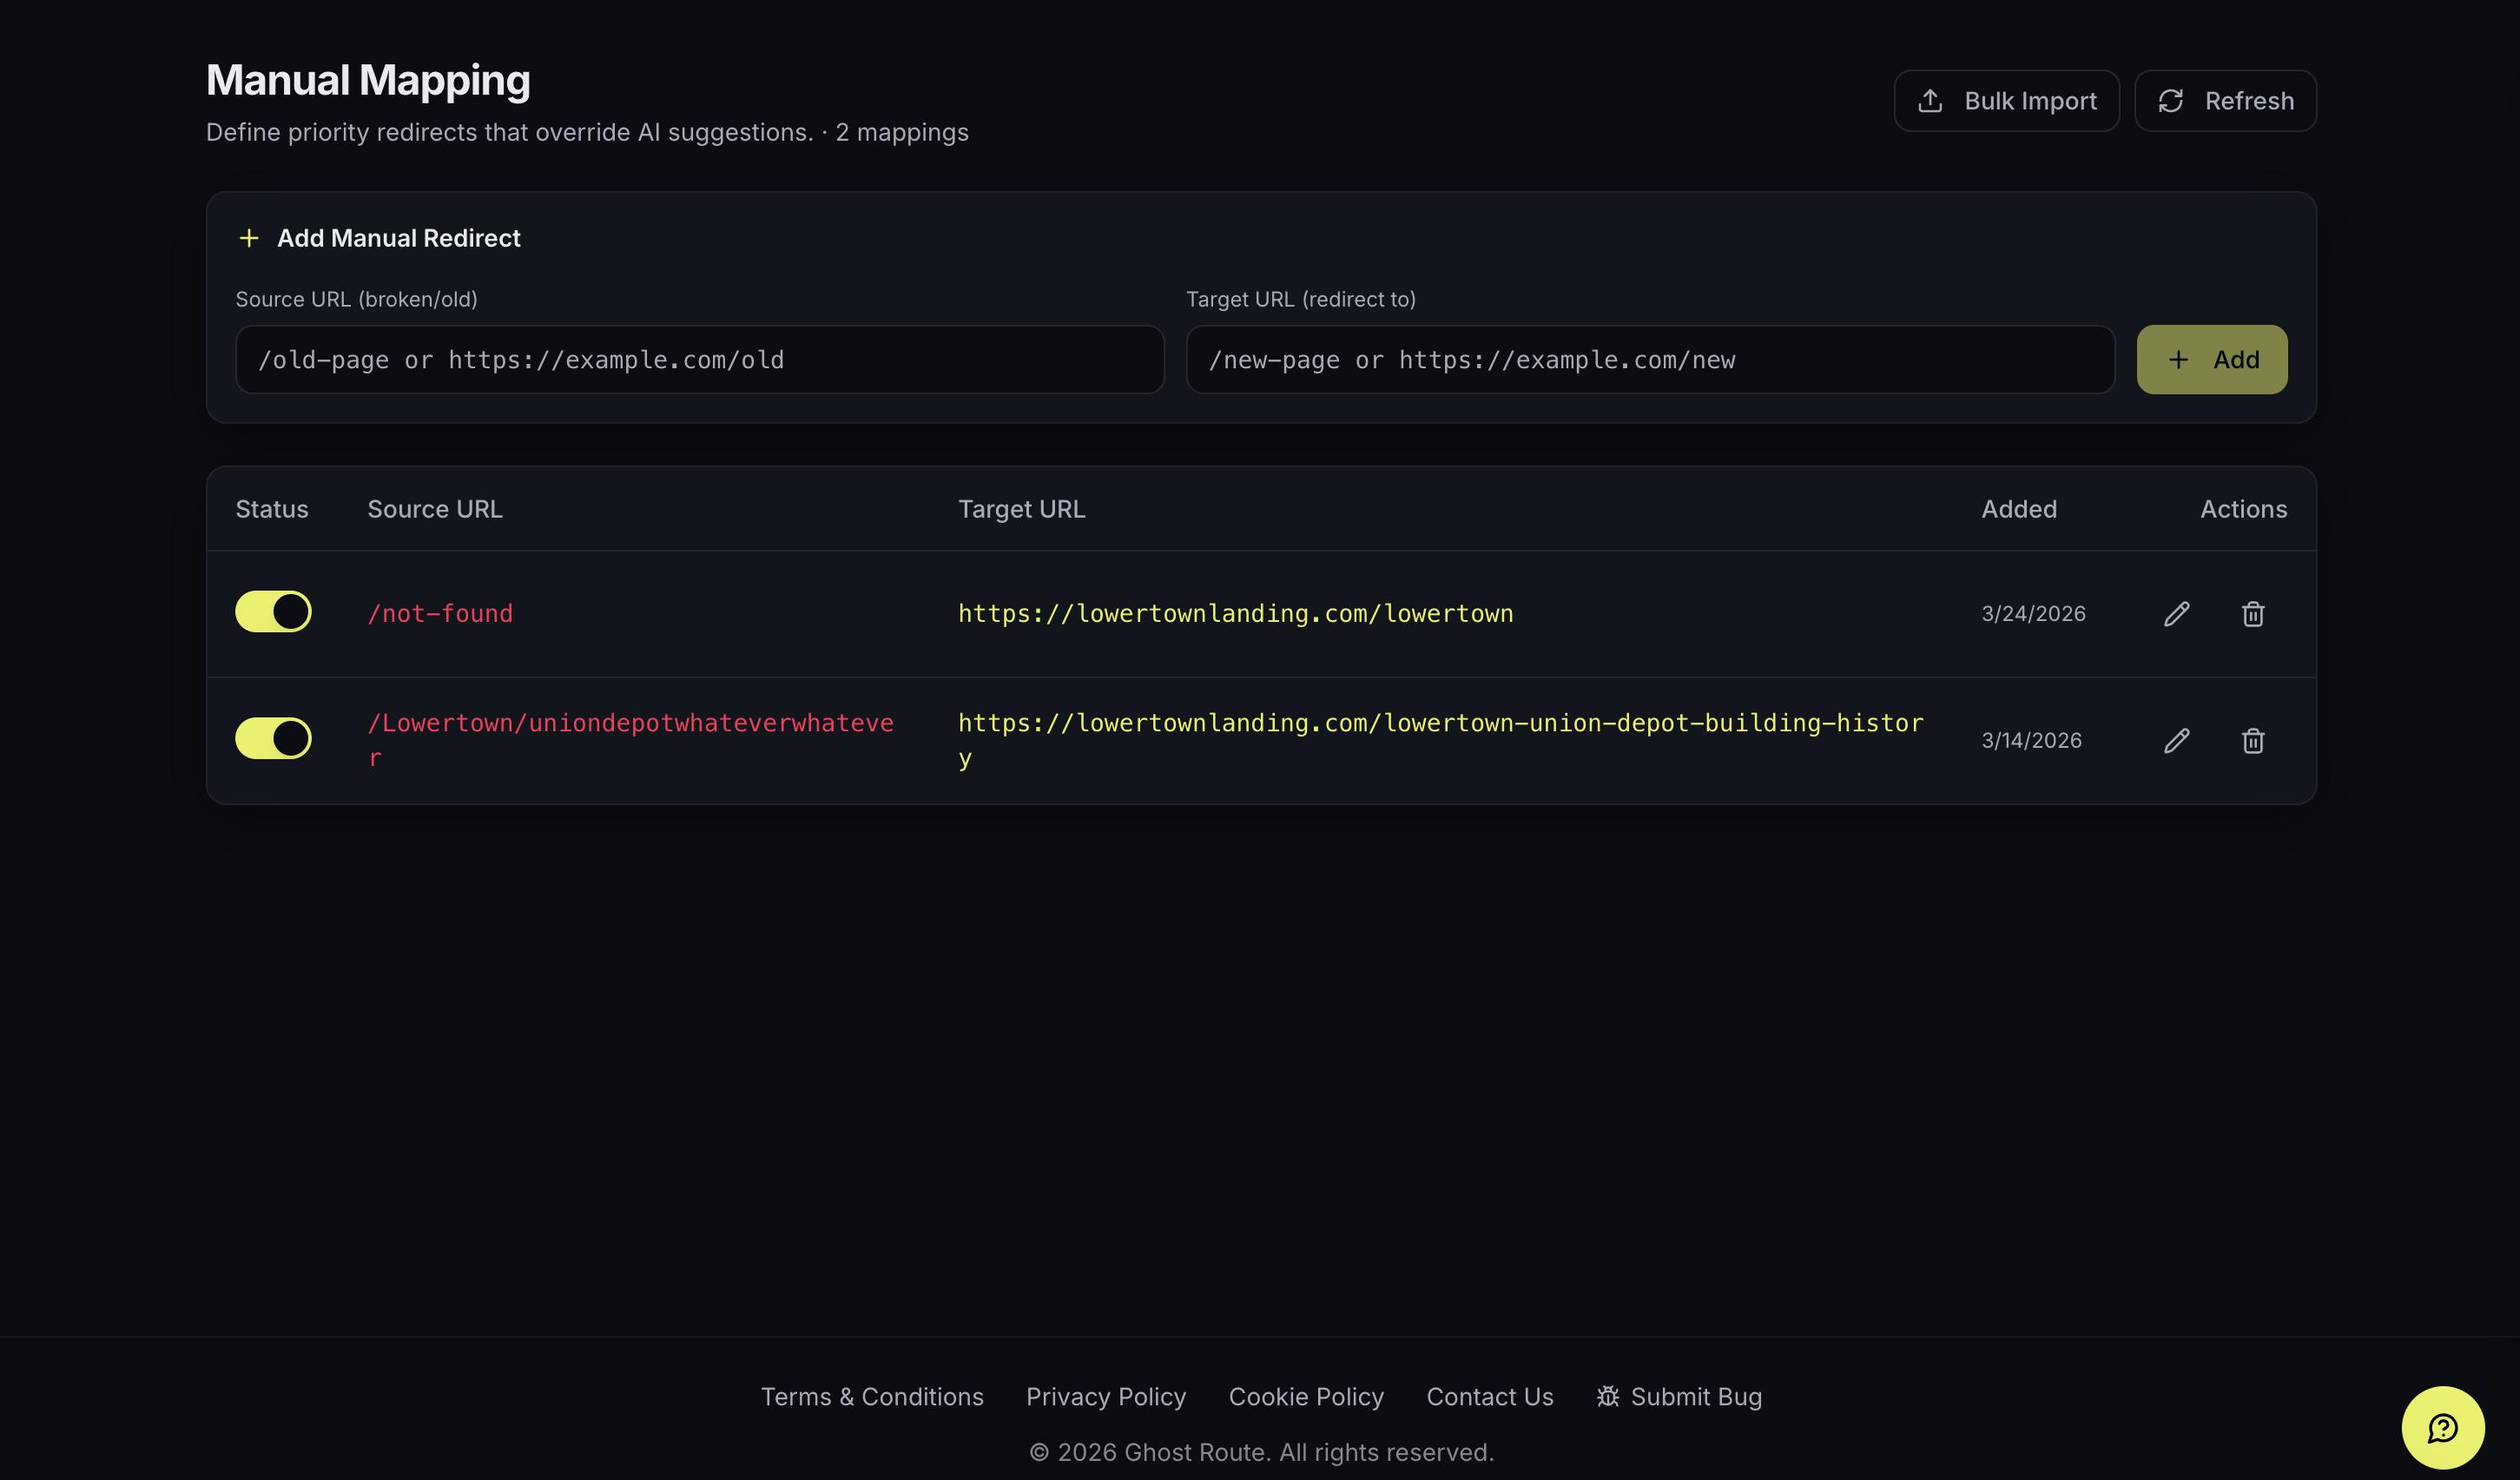
Task: Edit the uniondepot redirect mapping
Action: click(x=2176, y=740)
